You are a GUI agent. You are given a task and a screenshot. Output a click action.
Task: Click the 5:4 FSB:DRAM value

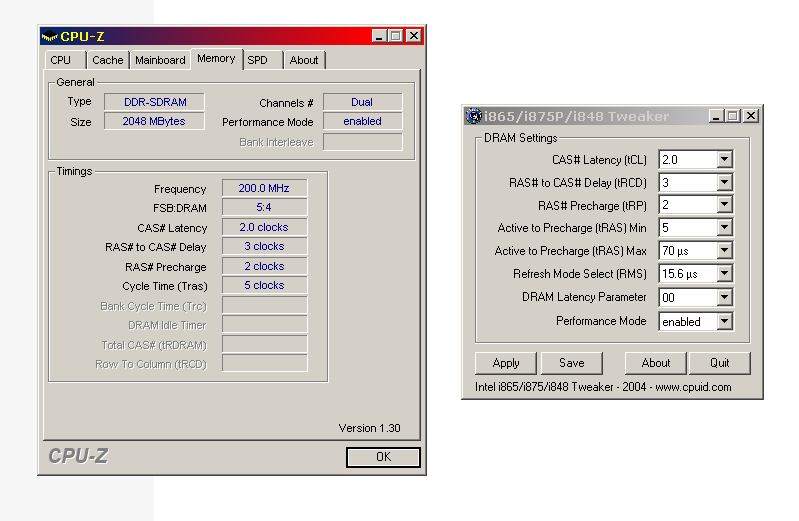[x=264, y=207]
